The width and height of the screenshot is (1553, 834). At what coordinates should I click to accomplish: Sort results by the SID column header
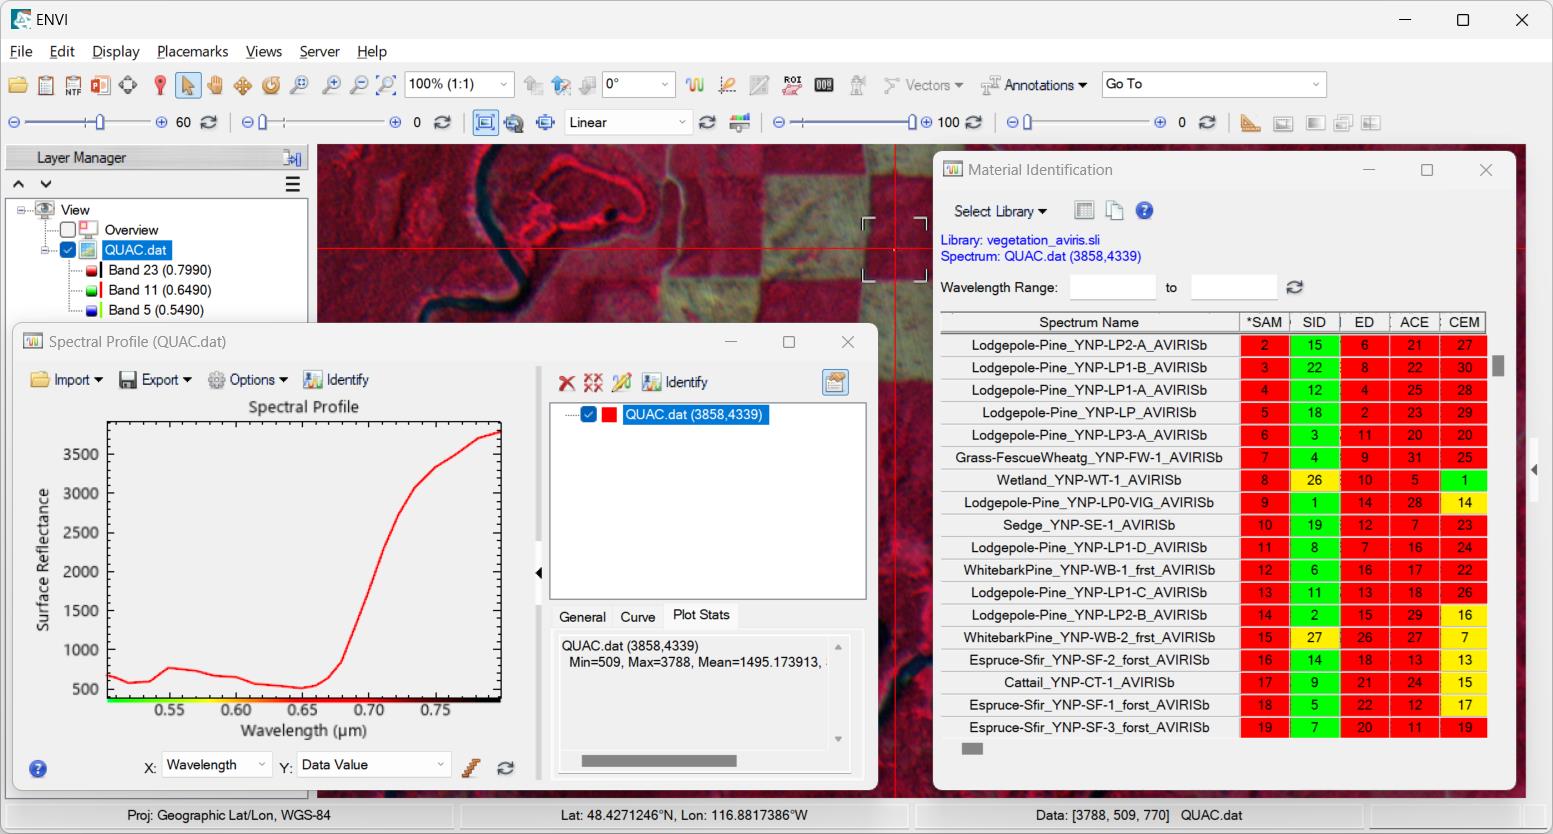pyautogui.click(x=1314, y=322)
